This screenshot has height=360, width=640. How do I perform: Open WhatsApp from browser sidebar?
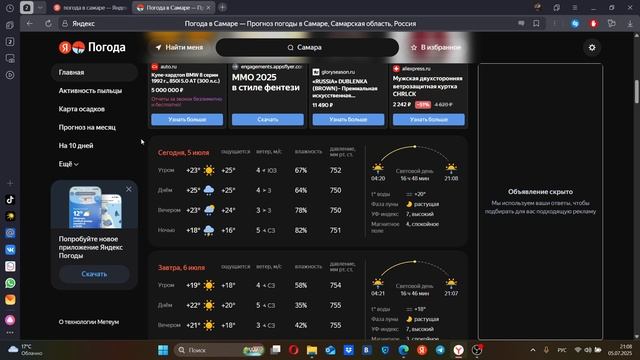[10, 283]
